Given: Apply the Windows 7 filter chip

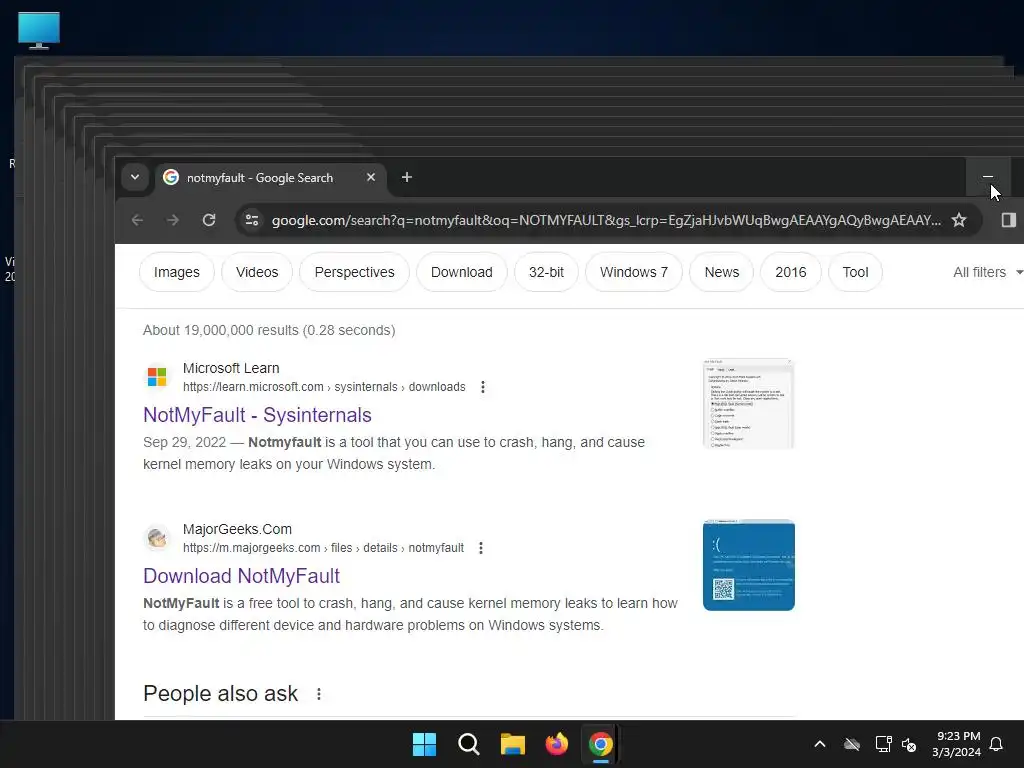Looking at the screenshot, I should click(634, 272).
